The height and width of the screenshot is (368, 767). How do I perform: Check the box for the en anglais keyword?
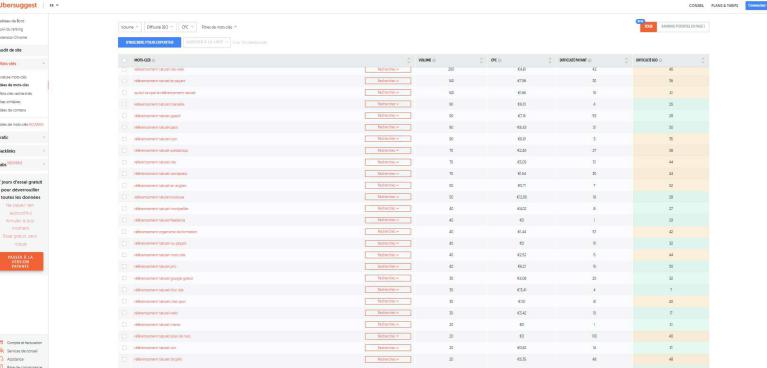coord(124,185)
